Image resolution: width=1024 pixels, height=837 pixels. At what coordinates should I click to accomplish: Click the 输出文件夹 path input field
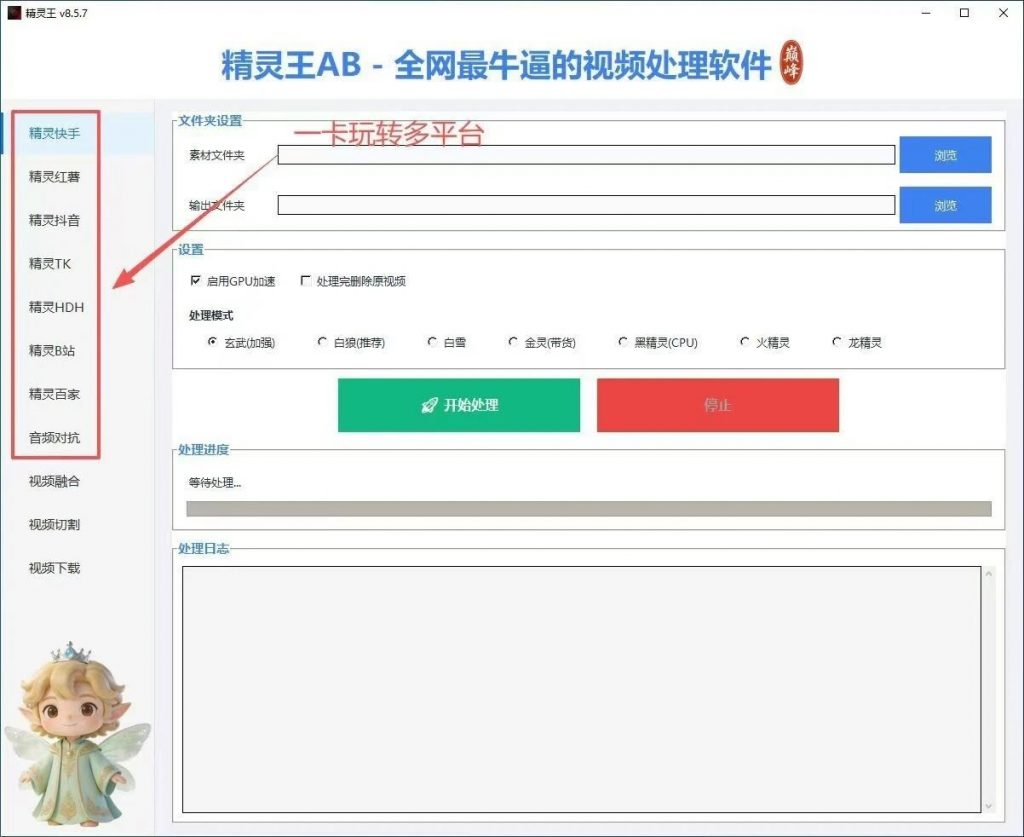click(x=586, y=205)
